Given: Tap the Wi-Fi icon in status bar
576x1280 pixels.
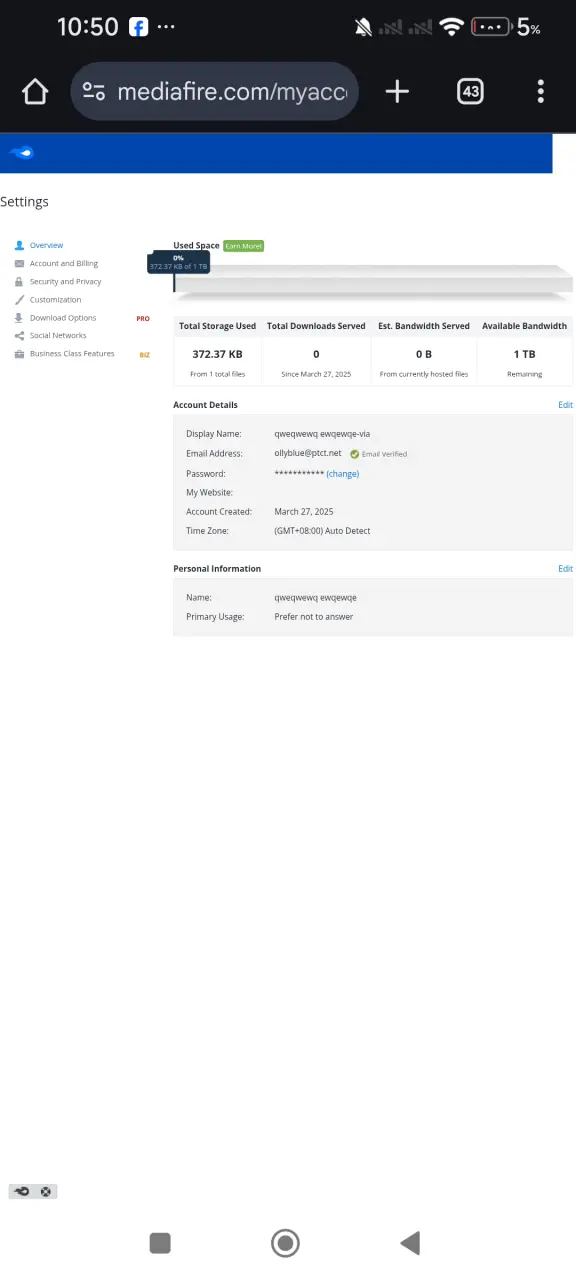Looking at the screenshot, I should coord(453,27).
